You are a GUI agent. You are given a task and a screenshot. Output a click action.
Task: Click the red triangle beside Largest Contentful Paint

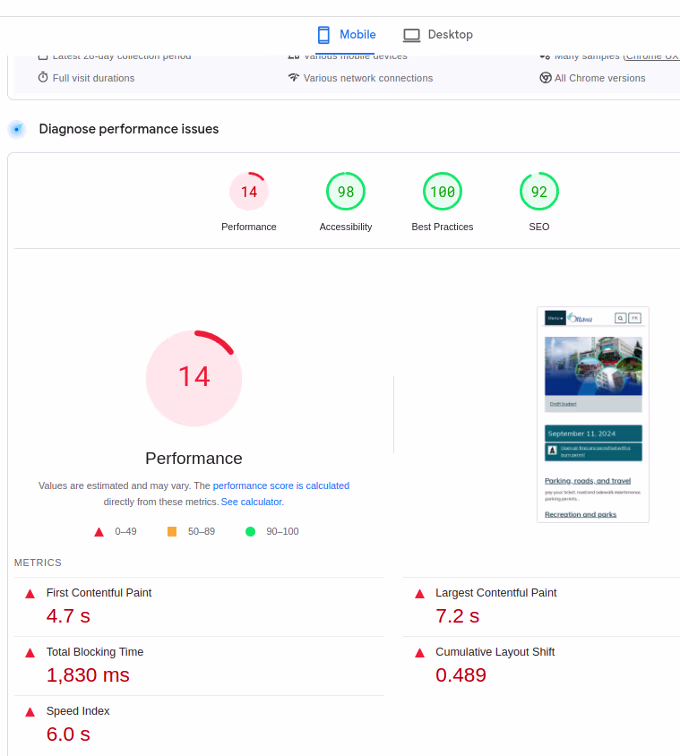[420, 594]
